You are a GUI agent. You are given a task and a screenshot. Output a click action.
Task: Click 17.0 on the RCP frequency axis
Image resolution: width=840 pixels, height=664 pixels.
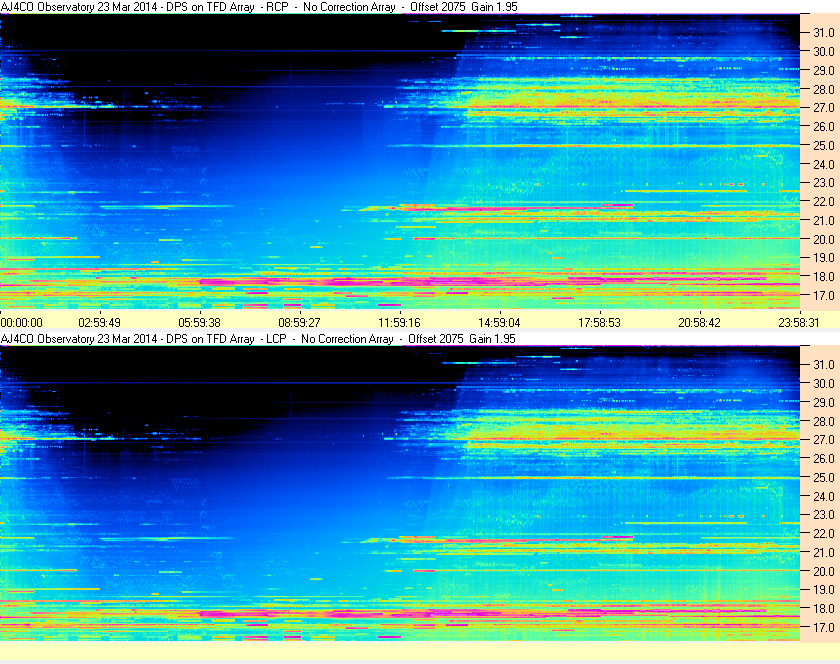pyautogui.click(x=824, y=295)
